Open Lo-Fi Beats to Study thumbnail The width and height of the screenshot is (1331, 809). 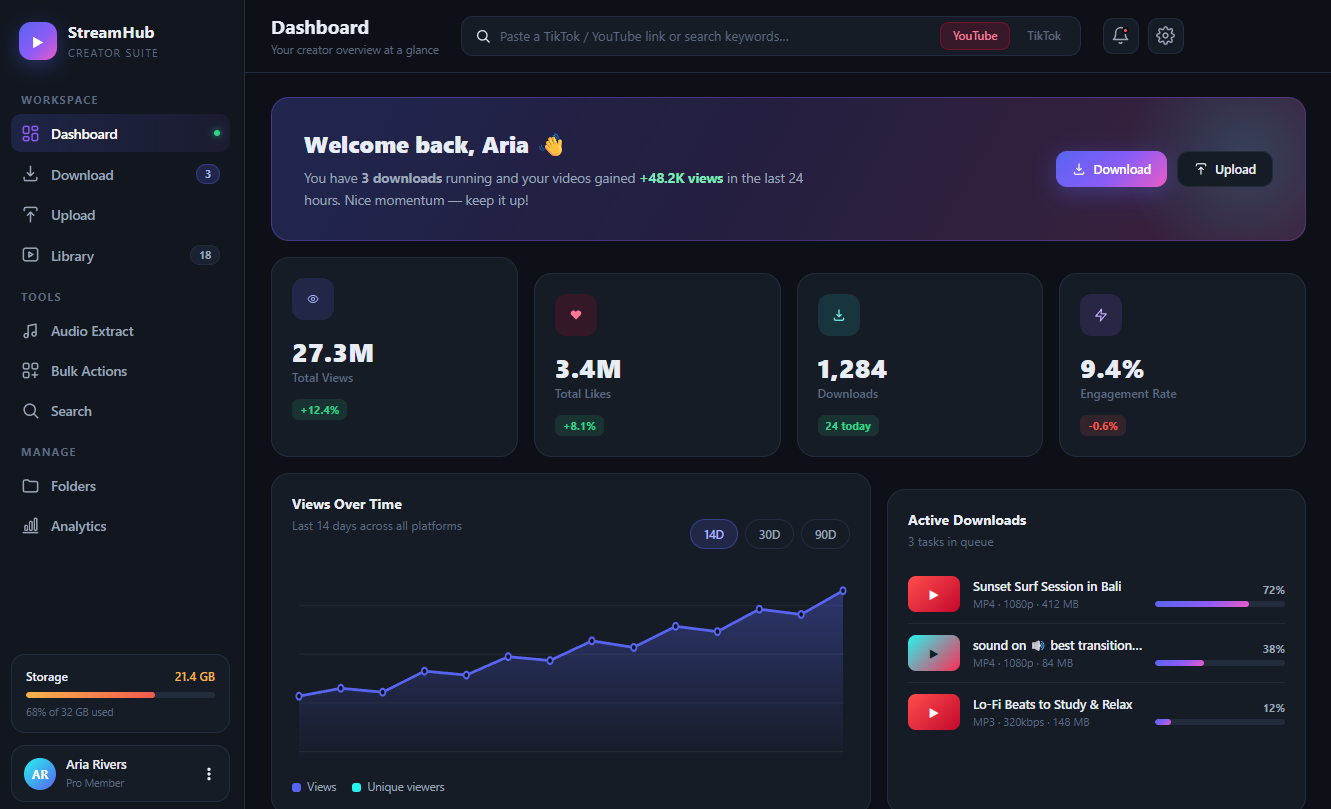point(934,712)
